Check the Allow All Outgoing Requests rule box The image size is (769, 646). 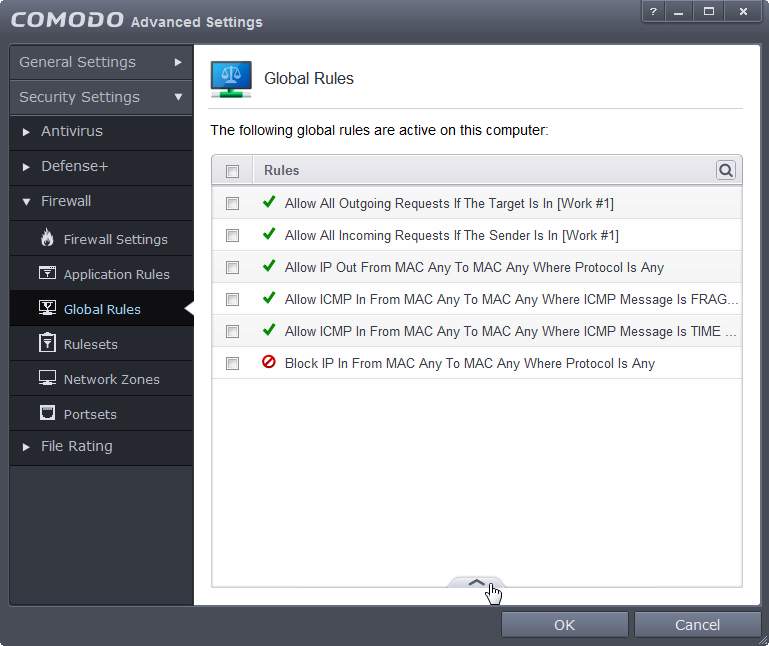233,203
